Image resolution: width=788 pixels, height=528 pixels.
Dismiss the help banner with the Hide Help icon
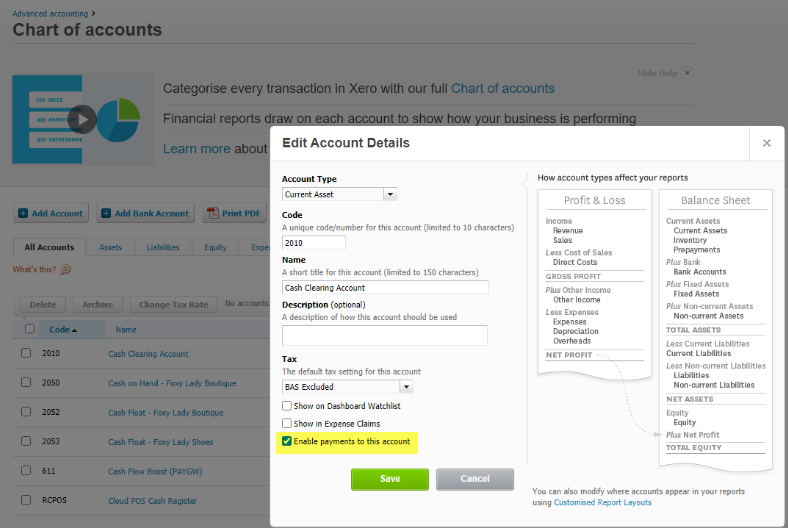687,73
